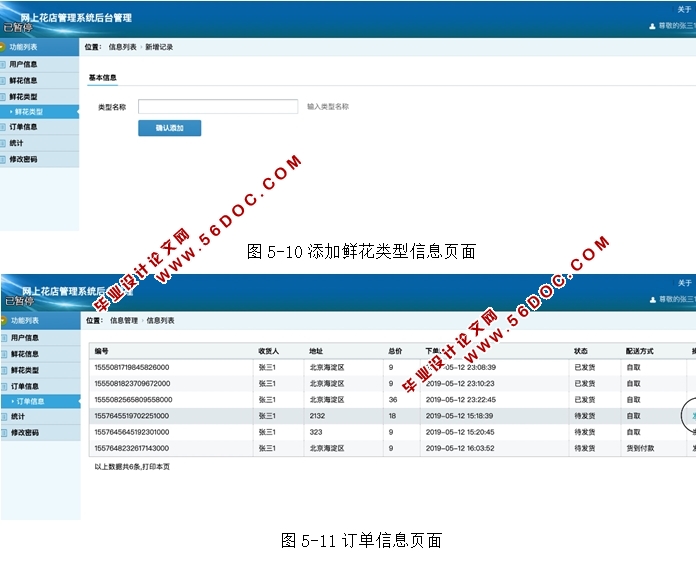The width and height of the screenshot is (696, 564).
Task: Click the 鲜花类型 icon in the order list page sidebar
Action: [x=4, y=370]
